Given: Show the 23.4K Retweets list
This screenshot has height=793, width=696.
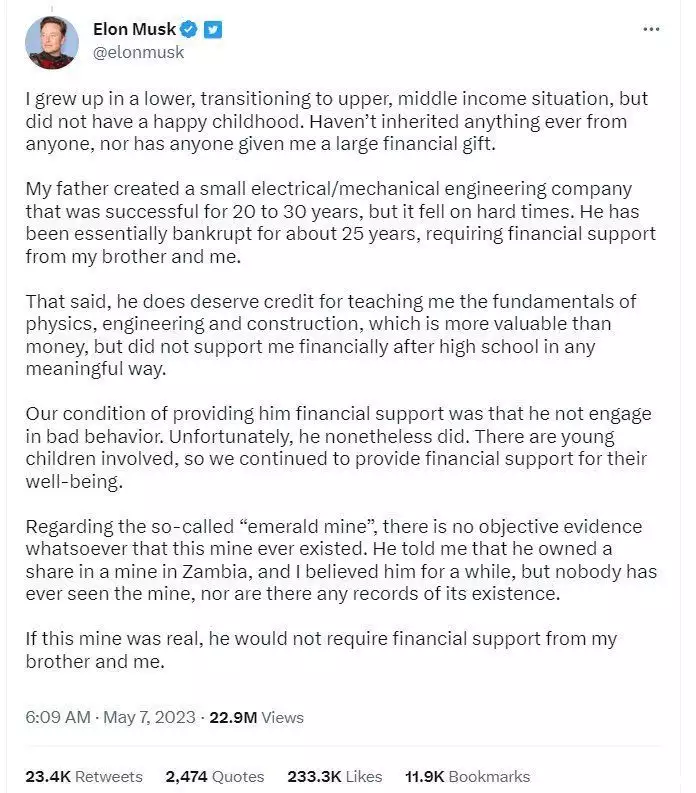Looking at the screenshot, I should point(84,776).
